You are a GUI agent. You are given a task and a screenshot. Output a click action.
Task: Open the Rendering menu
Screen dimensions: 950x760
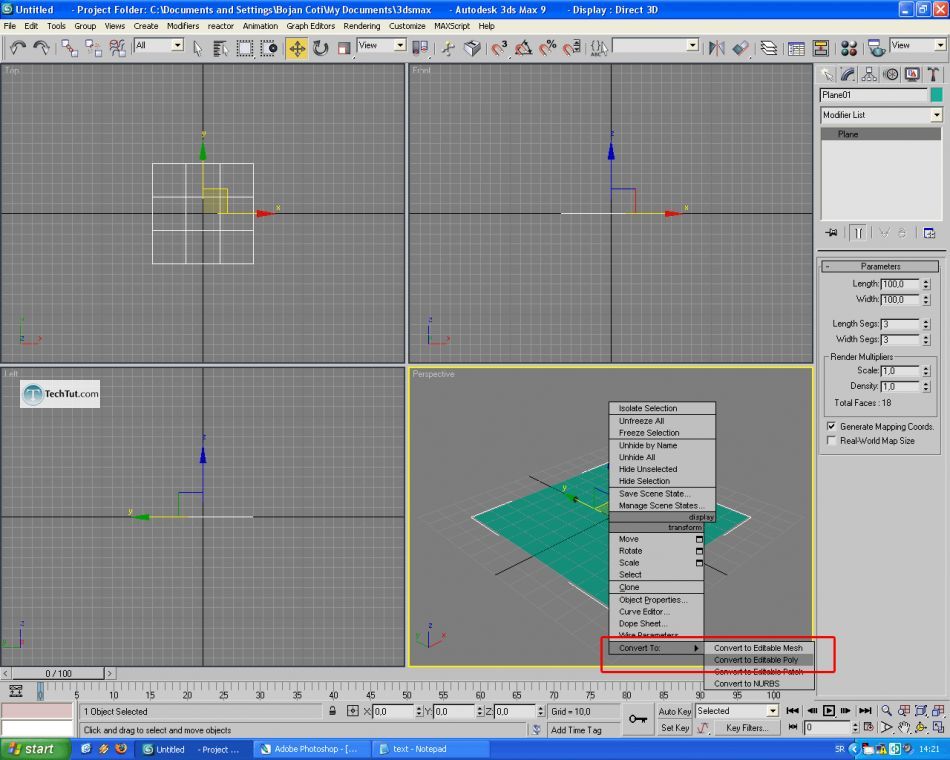(x=362, y=26)
